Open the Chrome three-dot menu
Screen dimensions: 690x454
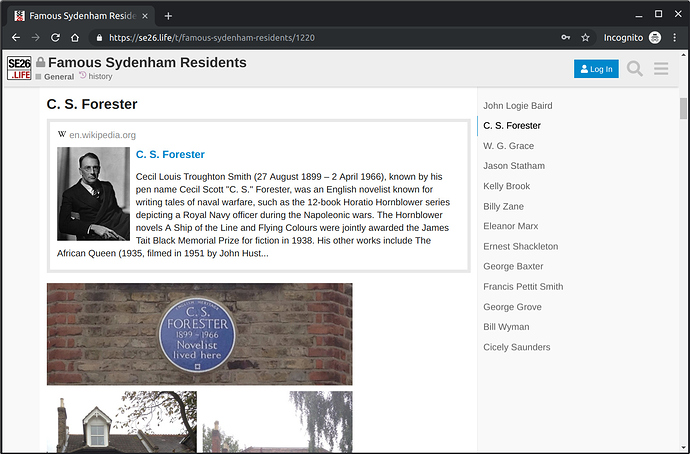point(676,38)
